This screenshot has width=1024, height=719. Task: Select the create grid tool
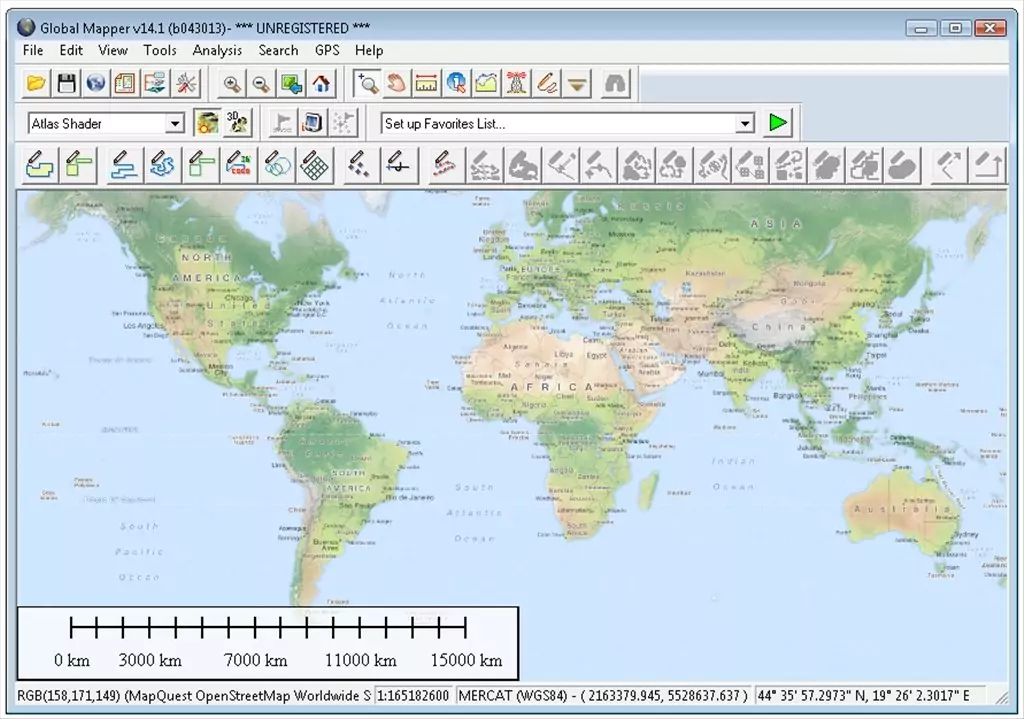pyautogui.click(x=314, y=165)
